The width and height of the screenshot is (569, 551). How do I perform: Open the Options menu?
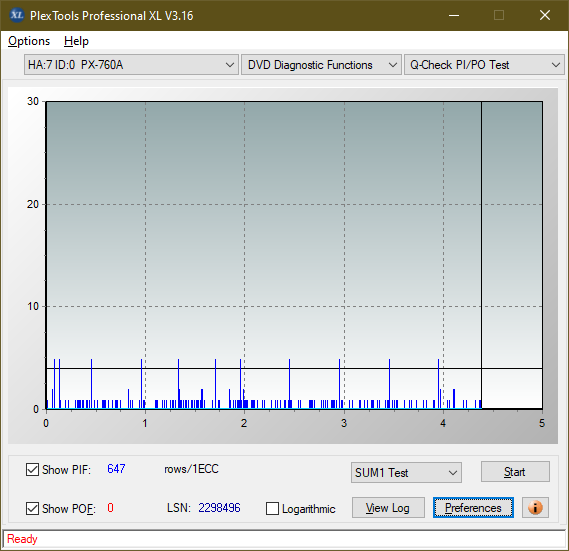29,41
